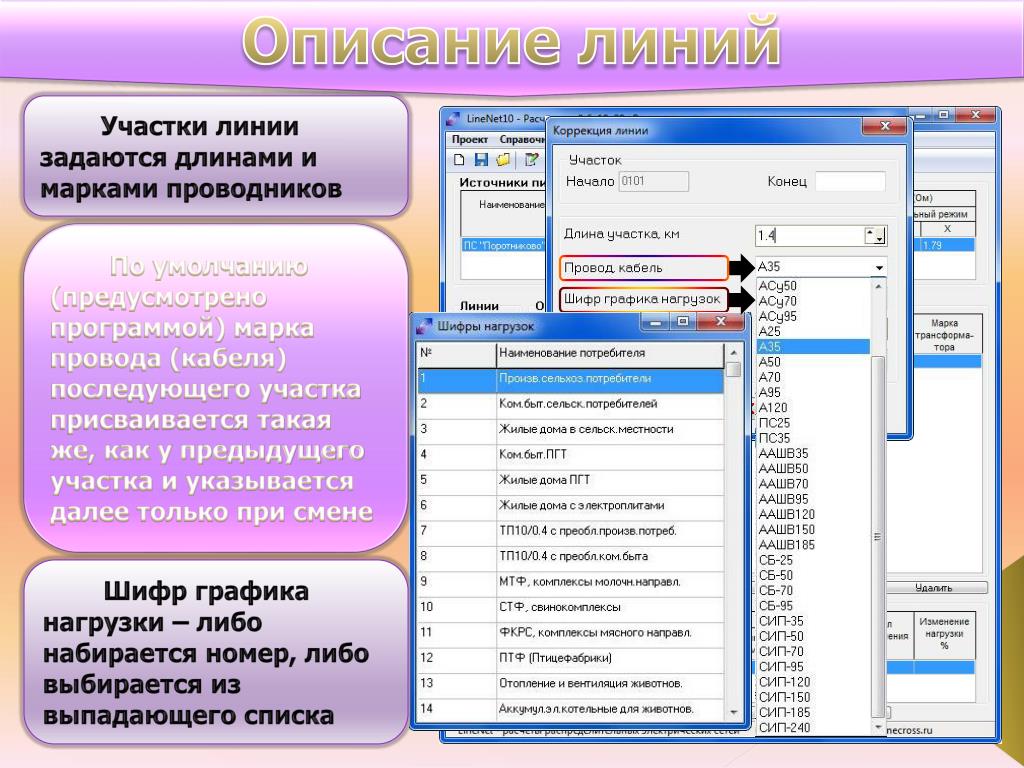
Task: Click the wire list scrollbar down arrow
Action: click(x=878, y=728)
